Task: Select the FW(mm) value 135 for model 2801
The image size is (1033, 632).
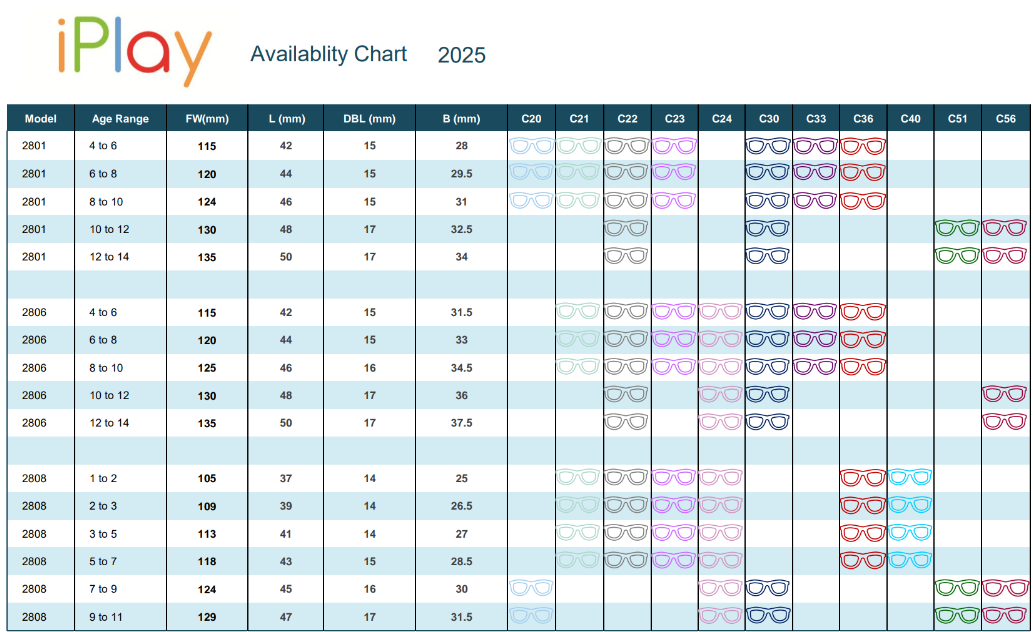Action: pos(207,257)
